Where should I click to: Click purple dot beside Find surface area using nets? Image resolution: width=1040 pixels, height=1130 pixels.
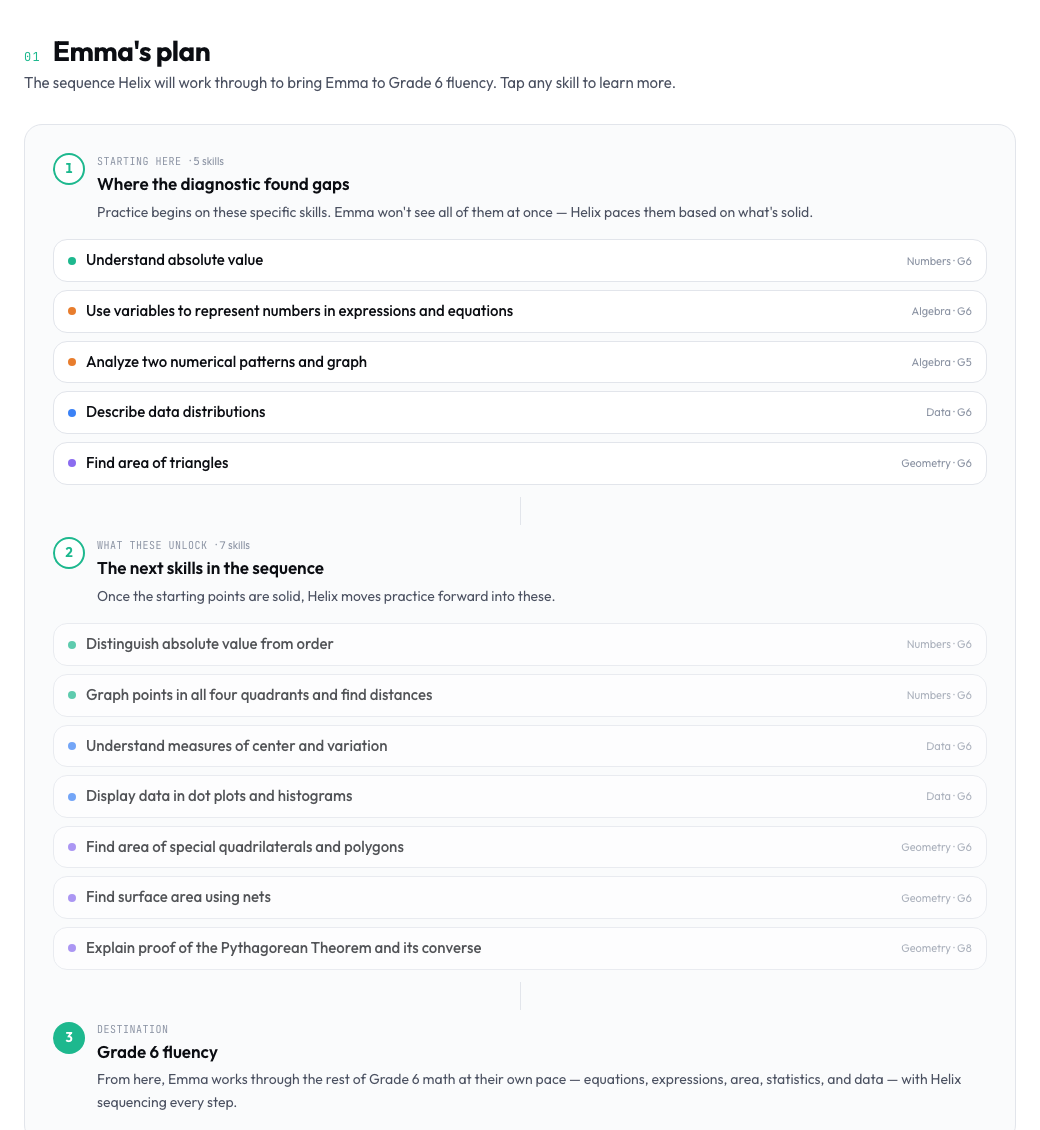coord(72,898)
